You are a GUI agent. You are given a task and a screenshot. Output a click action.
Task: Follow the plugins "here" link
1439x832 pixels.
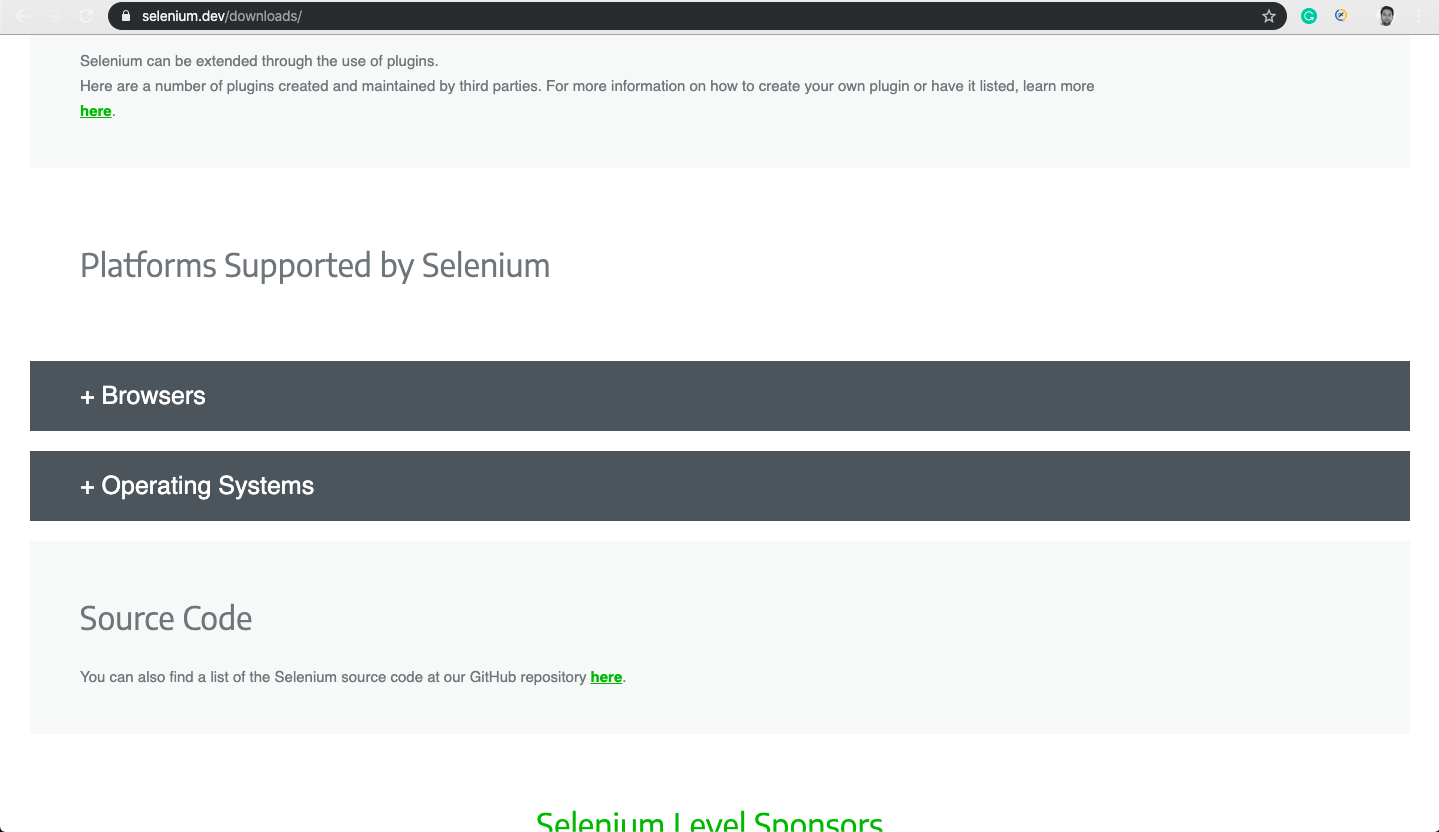96,111
